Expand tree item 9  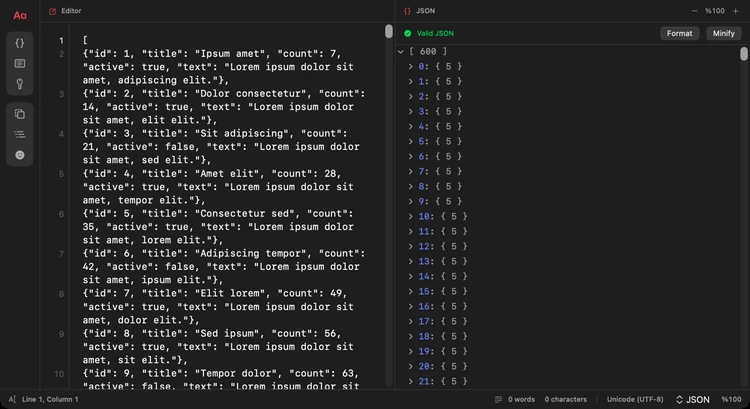pos(410,201)
